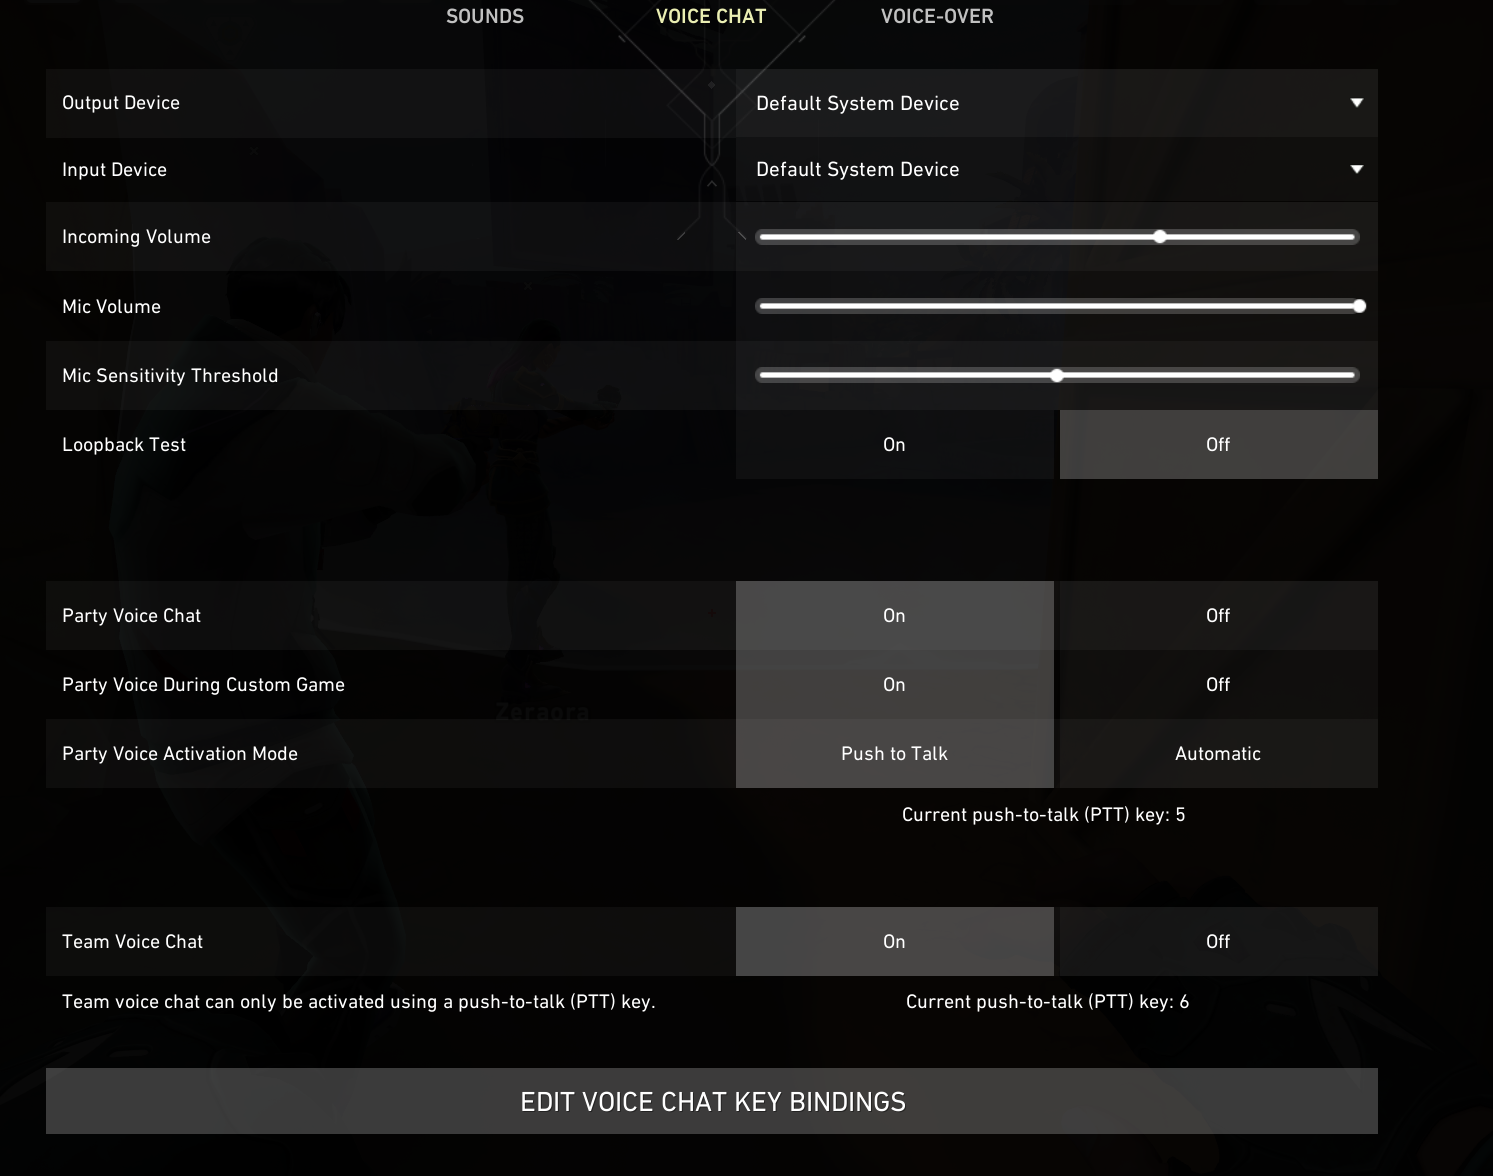Disable Team Voice Chat
1493x1176 pixels.
tap(1218, 942)
